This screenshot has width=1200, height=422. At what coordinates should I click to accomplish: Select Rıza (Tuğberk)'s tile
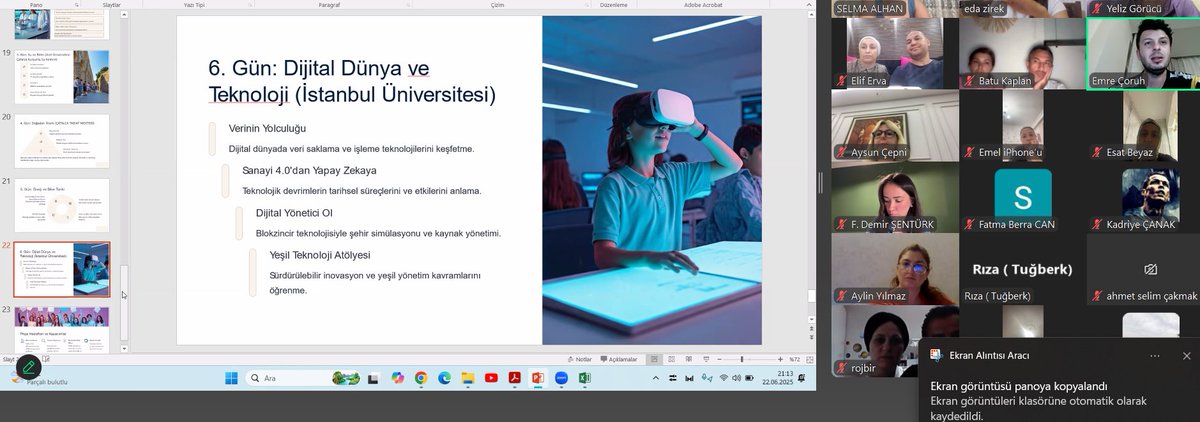[1022, 269]
